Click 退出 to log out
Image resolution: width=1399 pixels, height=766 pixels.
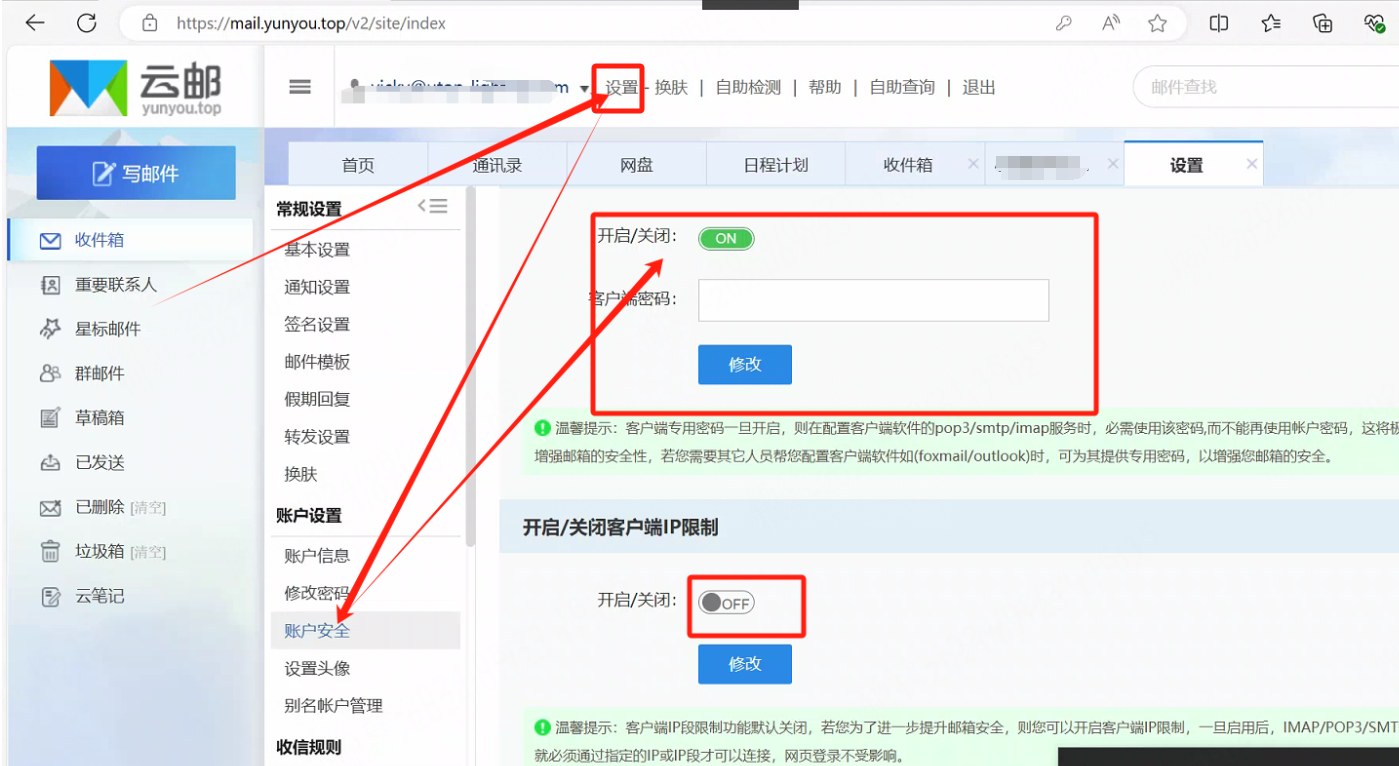coord(979,87)
